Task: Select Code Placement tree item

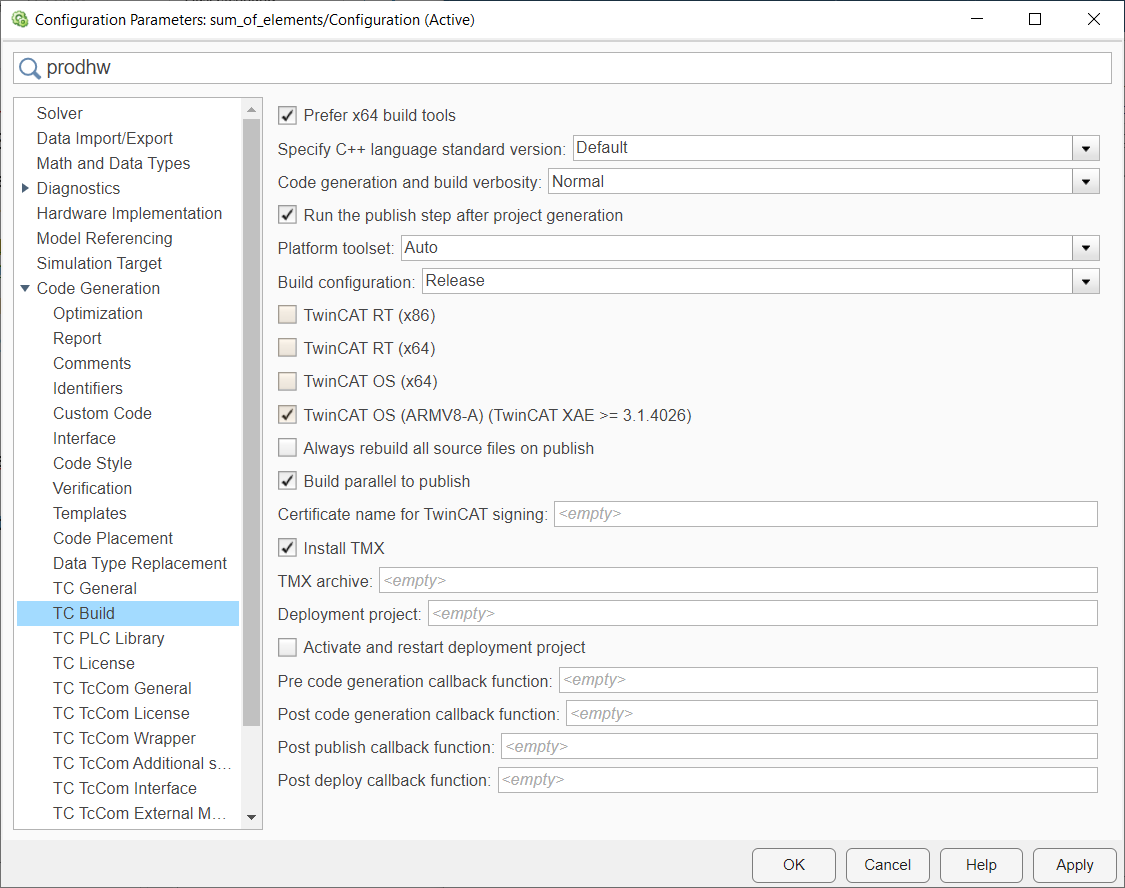Action: pyautogui.click(x=113, y=538)
